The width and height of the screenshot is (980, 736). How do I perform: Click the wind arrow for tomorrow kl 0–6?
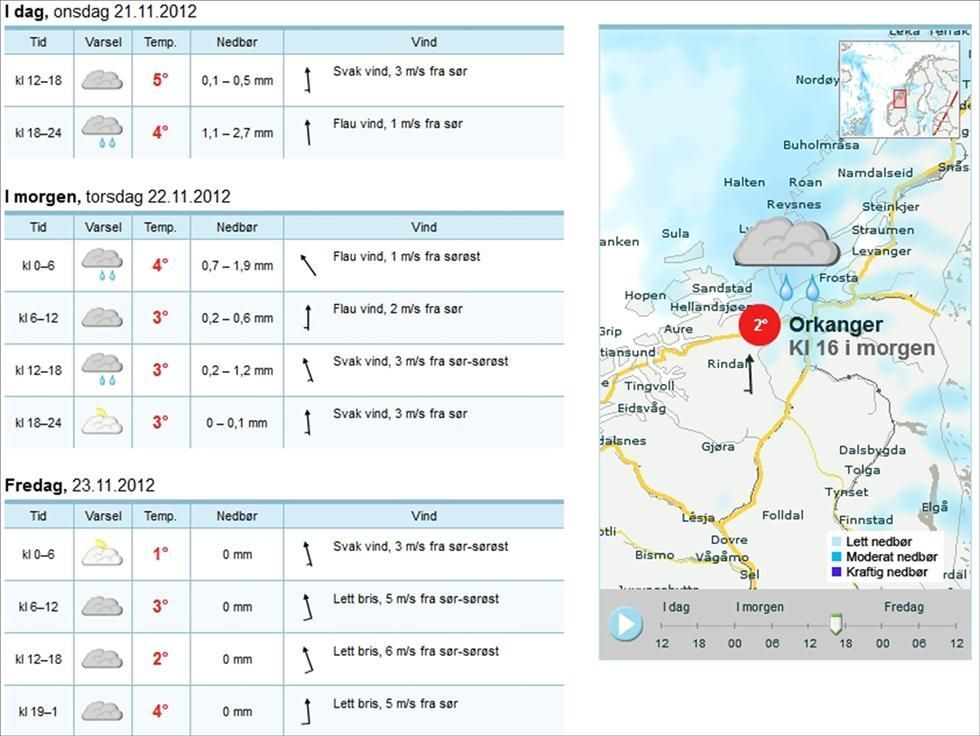[308, 265]
